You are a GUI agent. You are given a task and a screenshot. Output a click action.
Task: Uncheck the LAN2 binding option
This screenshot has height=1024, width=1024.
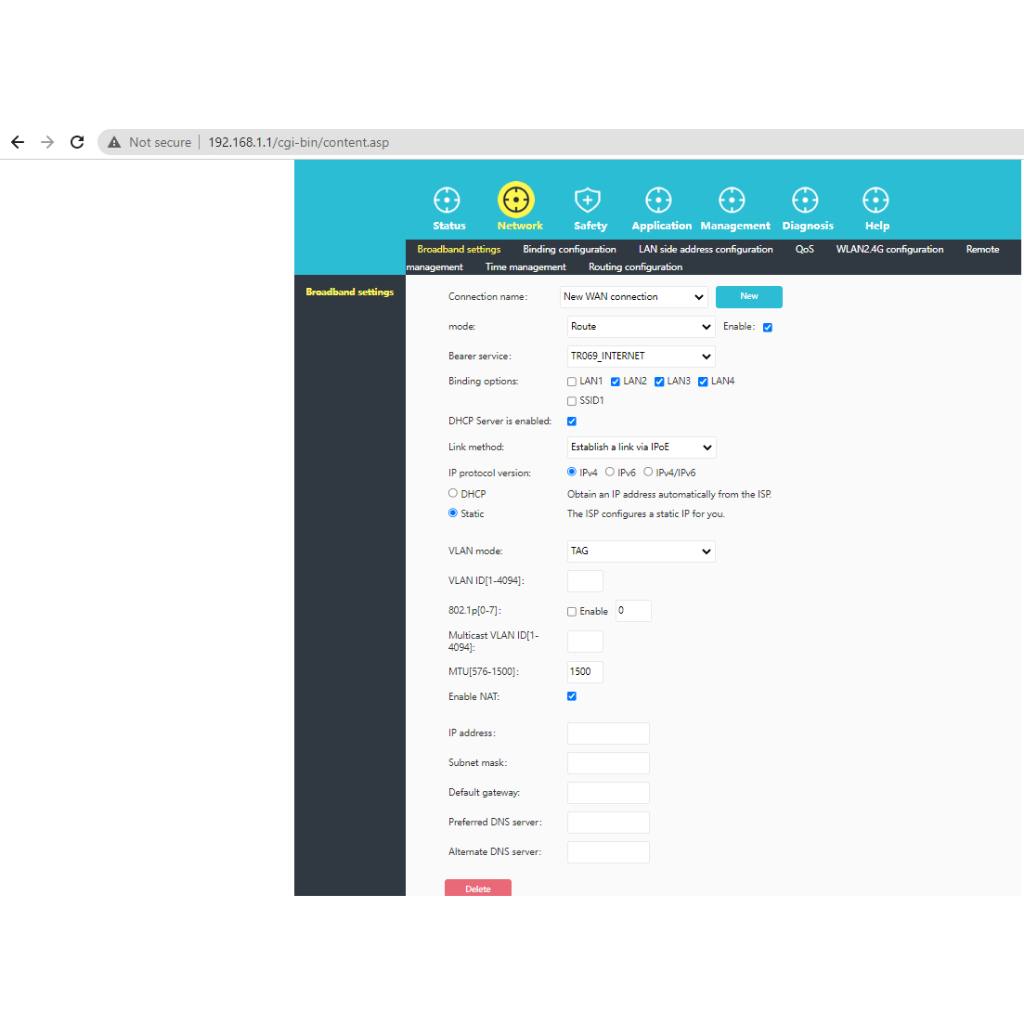[x=615, y=381]
